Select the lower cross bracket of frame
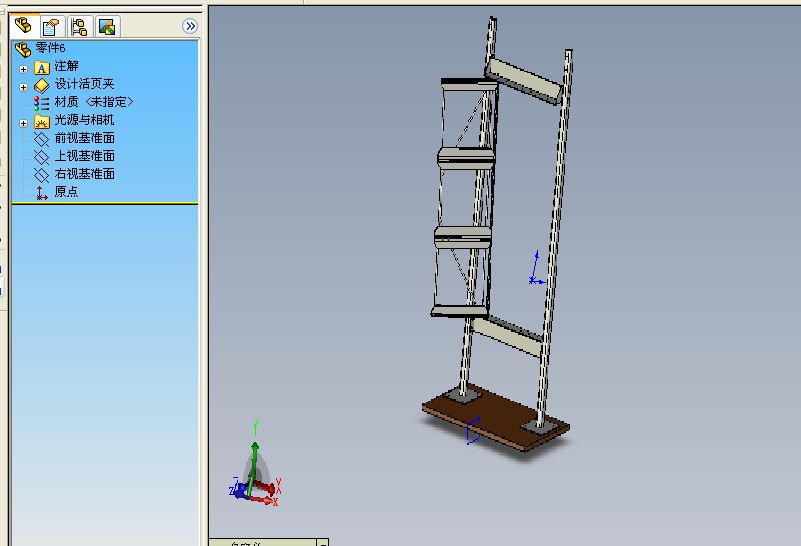801x546 pixels. pyautogui.click(x=506, y=336)
